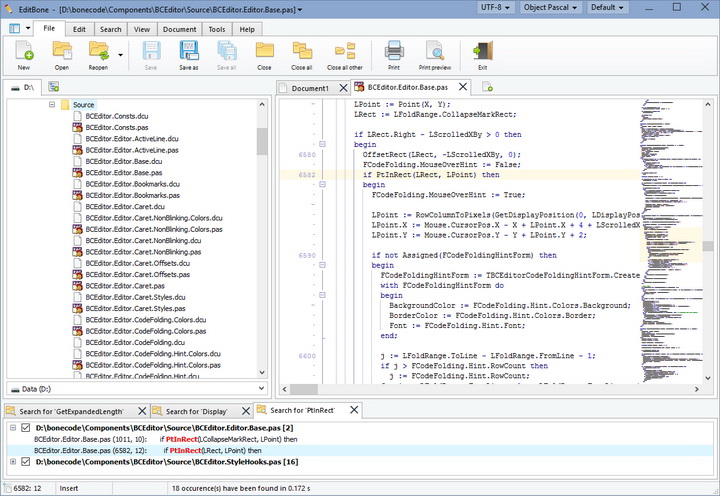The width and height of the screenshot is (720, 496).
Task: Close the 'GetExpandedLength' search tab
Action: (141, 411)
